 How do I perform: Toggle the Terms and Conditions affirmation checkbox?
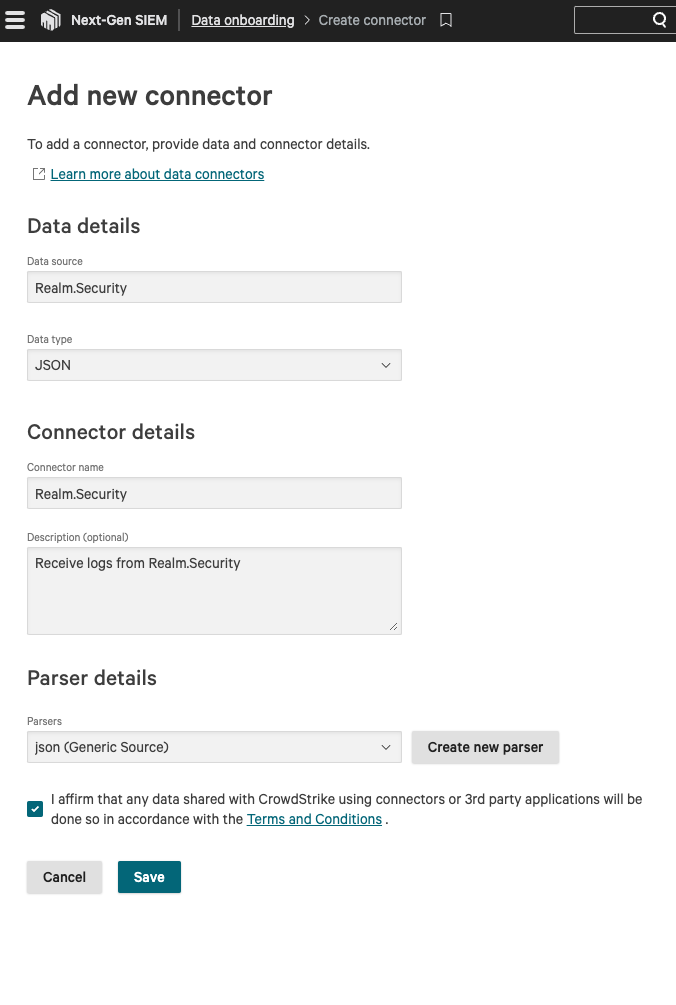(x=36, y=809)
